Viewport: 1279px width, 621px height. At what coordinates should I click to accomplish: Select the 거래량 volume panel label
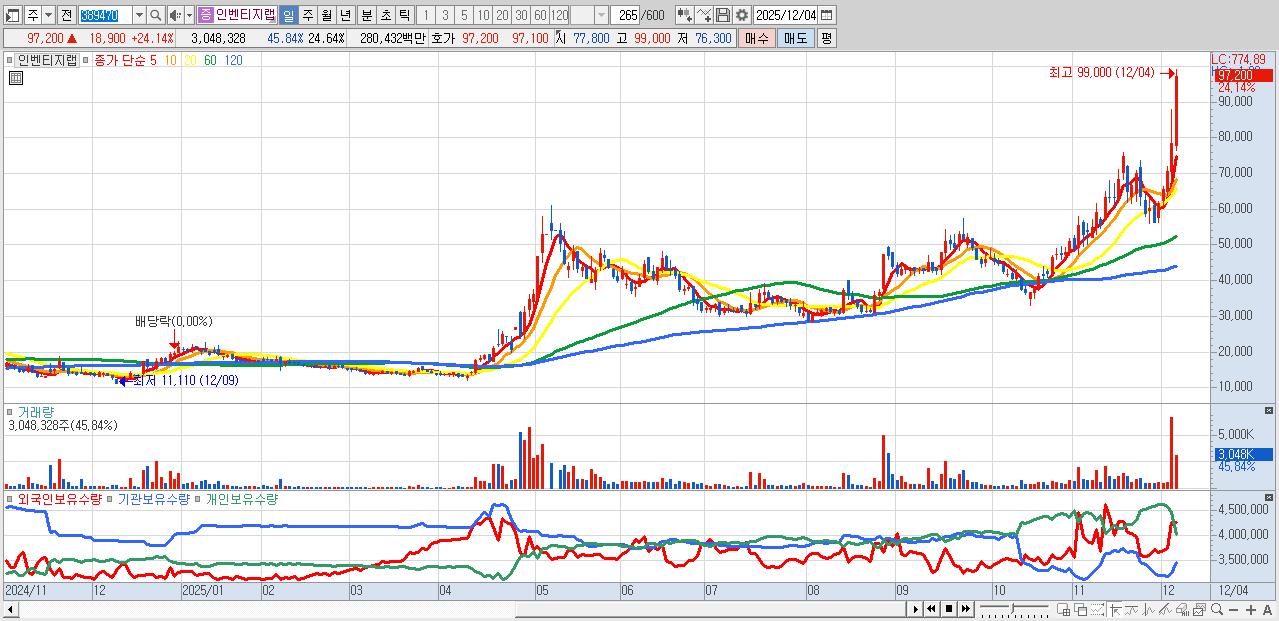pyautogui.click(x=36, y=411)
